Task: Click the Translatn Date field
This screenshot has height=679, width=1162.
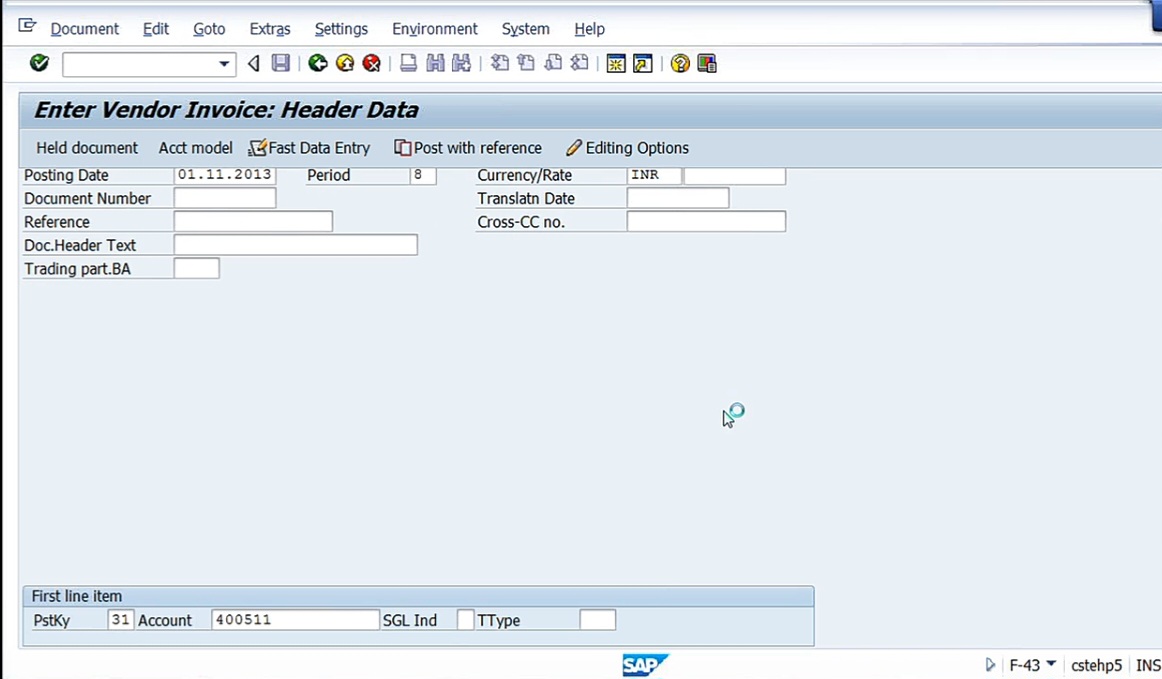Action: click(x=678, y=198)
